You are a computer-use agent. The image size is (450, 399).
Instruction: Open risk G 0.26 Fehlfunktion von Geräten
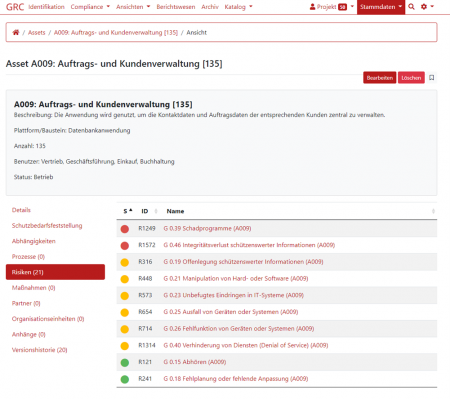coord(239,328)
